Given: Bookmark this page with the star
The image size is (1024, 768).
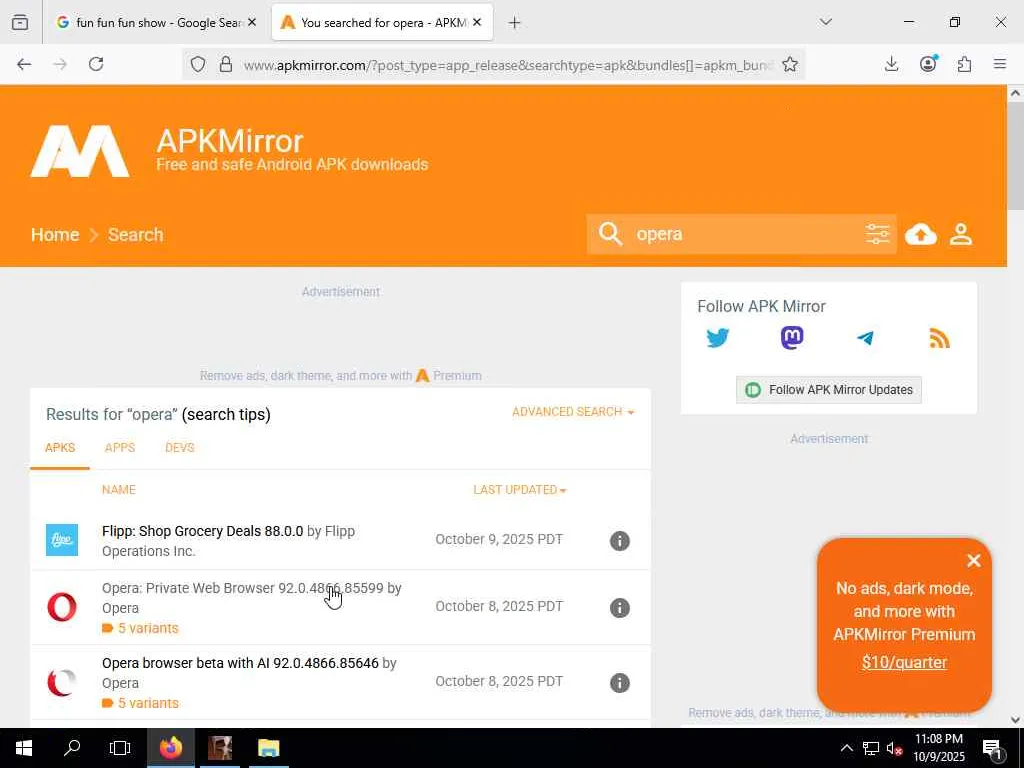Looking at the screenshot, I should 790,64.
